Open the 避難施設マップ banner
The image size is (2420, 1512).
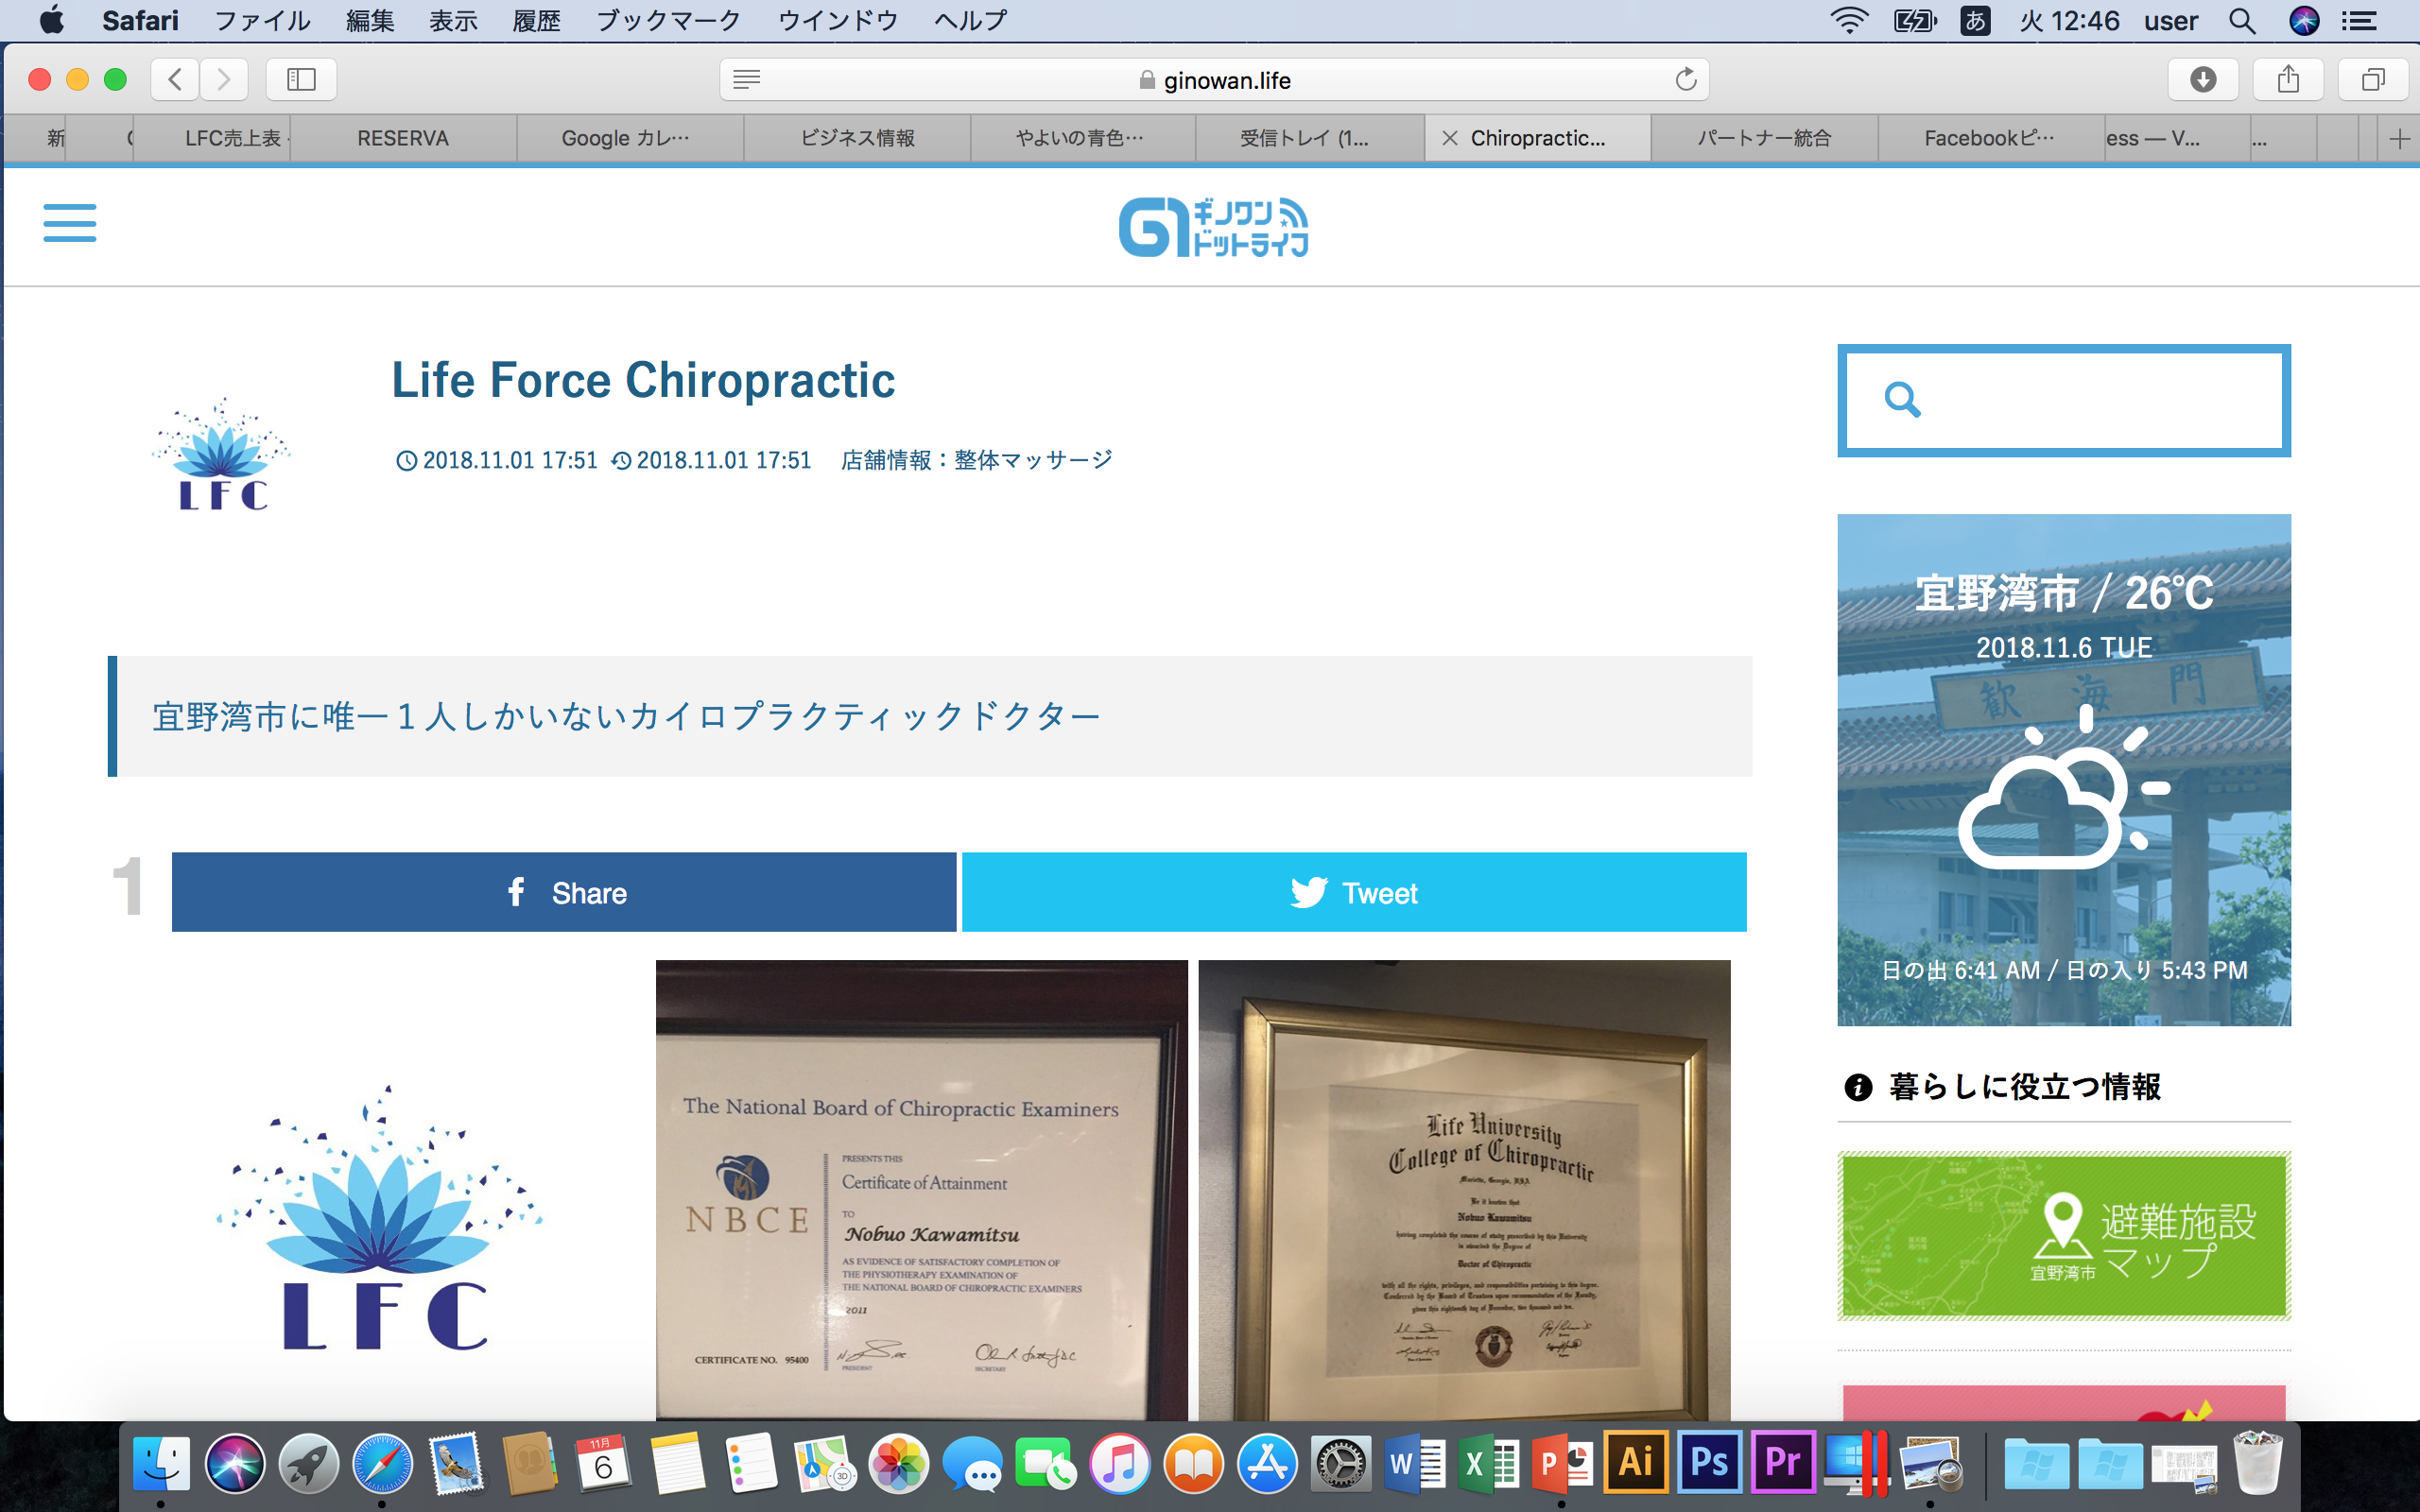[2064, 1236]
